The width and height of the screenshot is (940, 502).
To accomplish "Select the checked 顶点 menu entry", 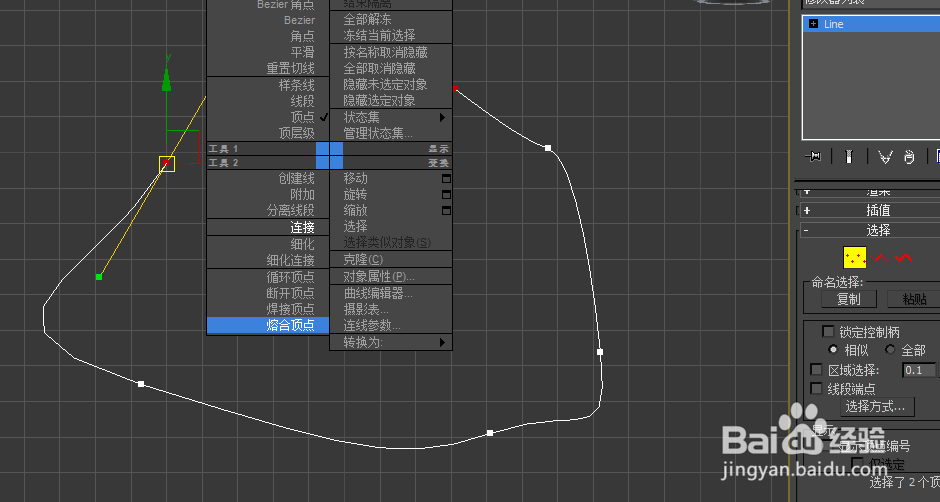I will 268,117.
